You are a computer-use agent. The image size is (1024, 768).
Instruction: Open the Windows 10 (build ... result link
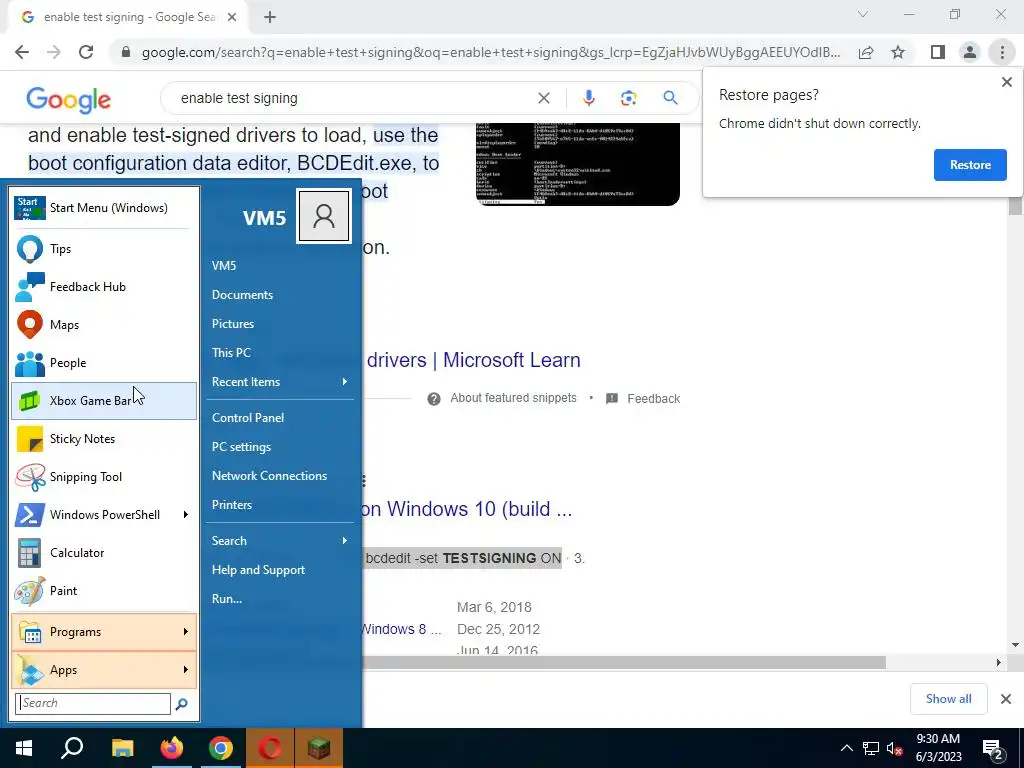pyautogui.click(x=466, y=509)
